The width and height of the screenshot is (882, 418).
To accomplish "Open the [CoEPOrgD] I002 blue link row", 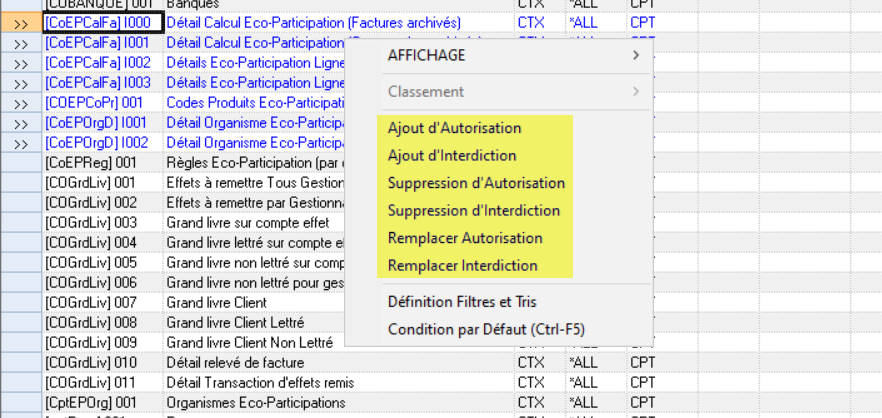I will click(x=96, y=143).
